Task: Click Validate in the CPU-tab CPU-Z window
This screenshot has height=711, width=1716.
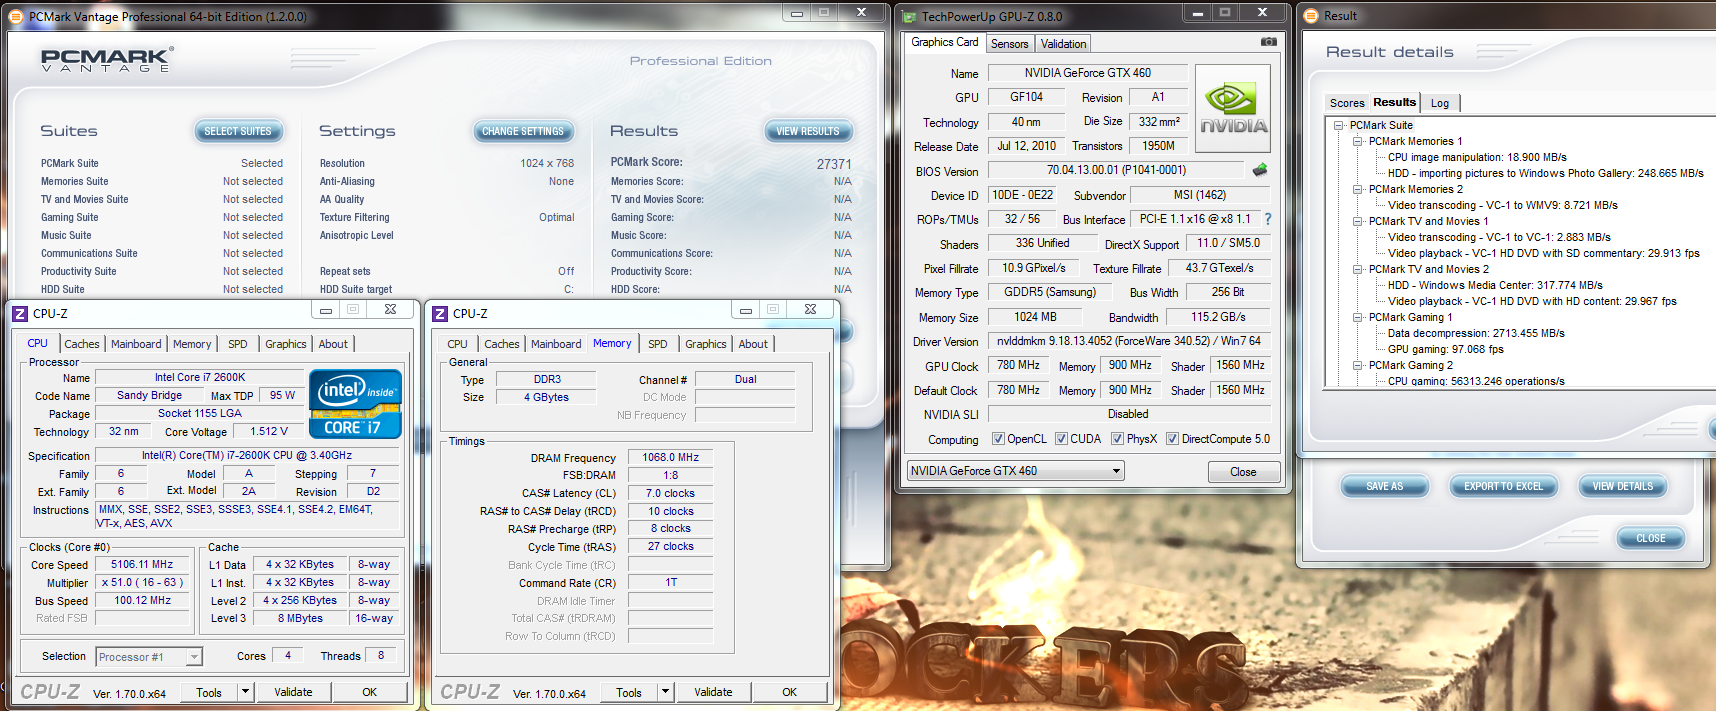Action: click(x=293, y=692)
